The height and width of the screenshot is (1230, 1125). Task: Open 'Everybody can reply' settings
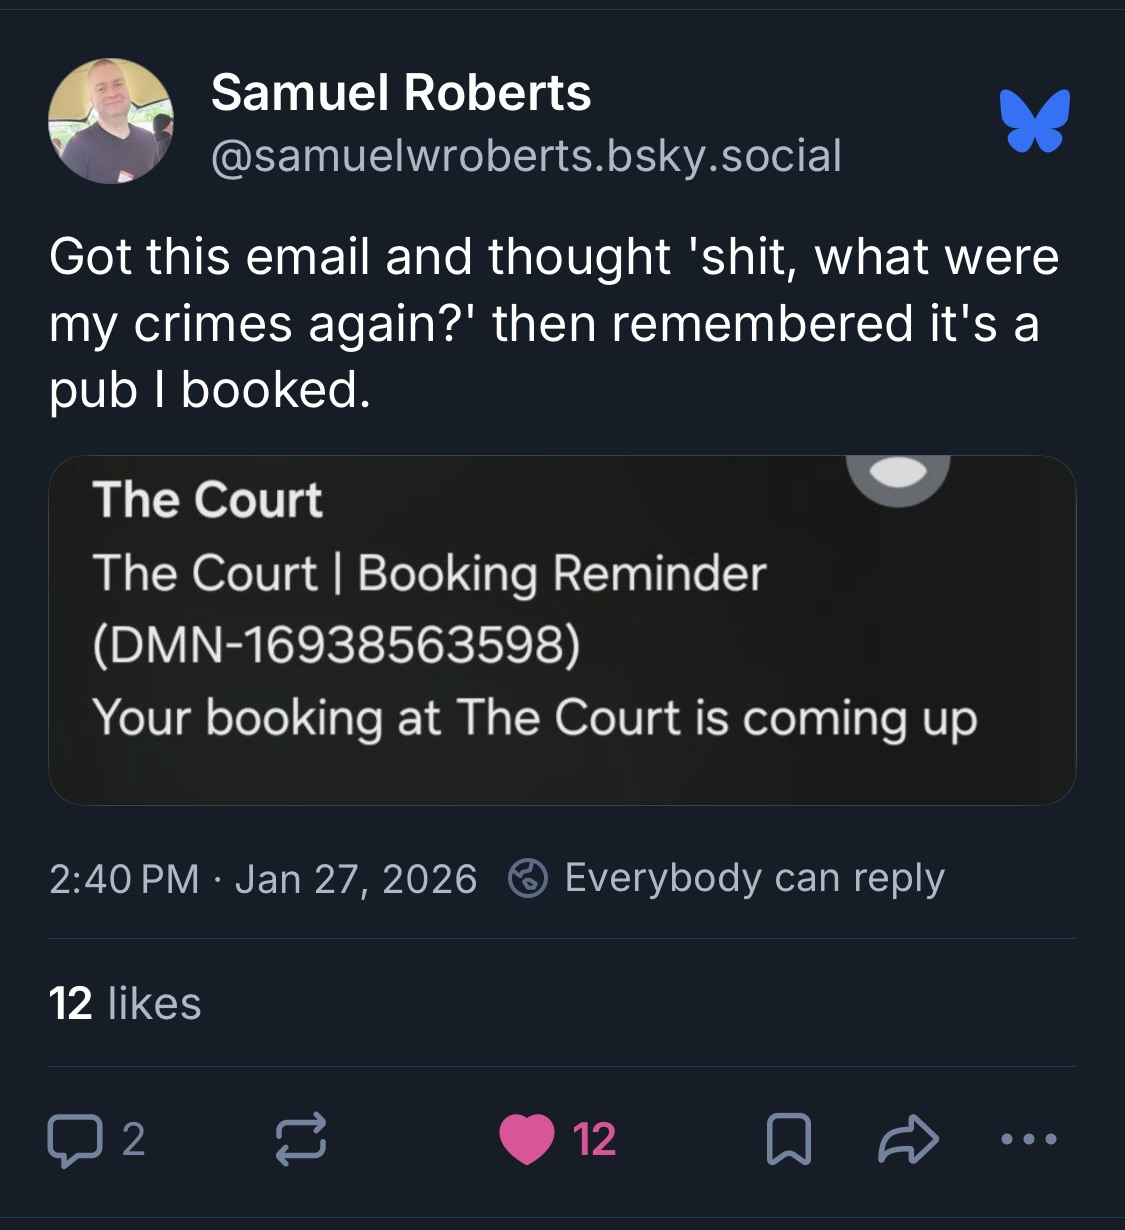(753, 878)
